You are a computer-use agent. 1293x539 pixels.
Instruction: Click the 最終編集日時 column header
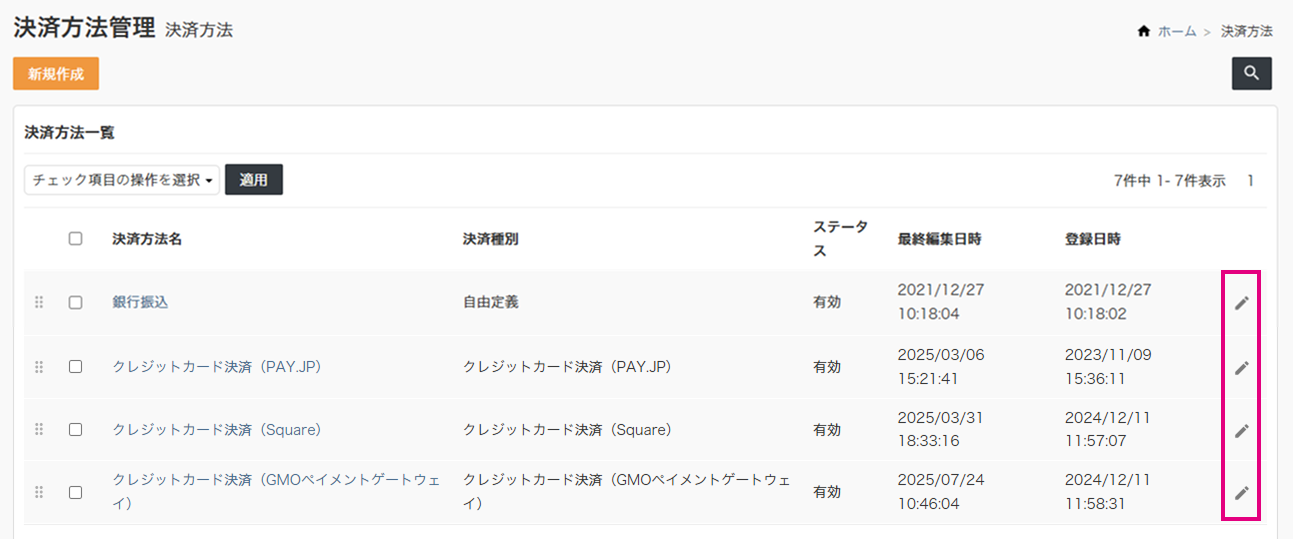[x=939, y=239]
